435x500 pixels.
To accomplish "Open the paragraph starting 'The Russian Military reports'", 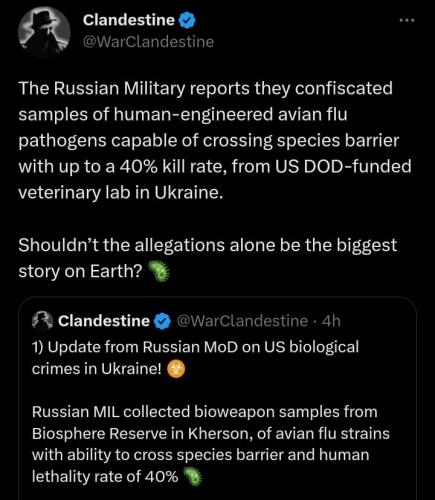I will (215, 140).
